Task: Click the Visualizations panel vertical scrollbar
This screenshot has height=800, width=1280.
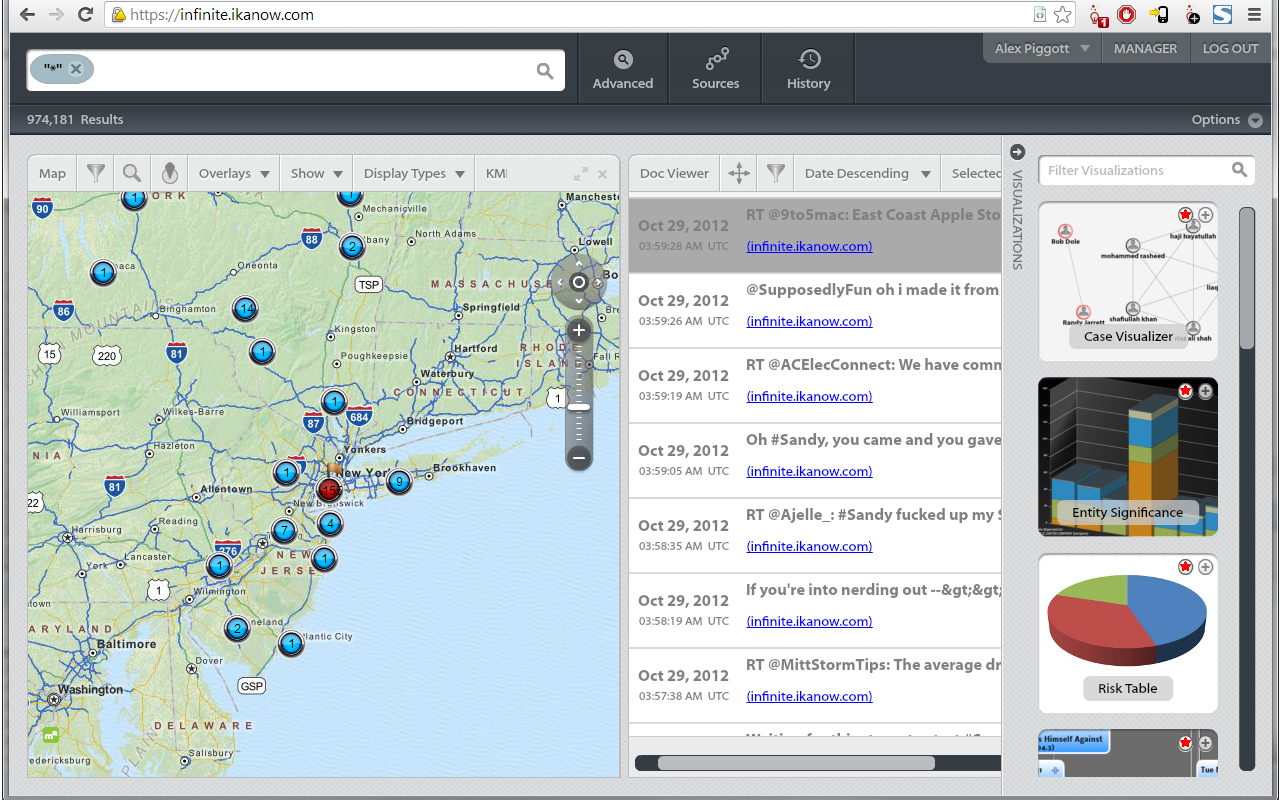Action: point(1246,278)
